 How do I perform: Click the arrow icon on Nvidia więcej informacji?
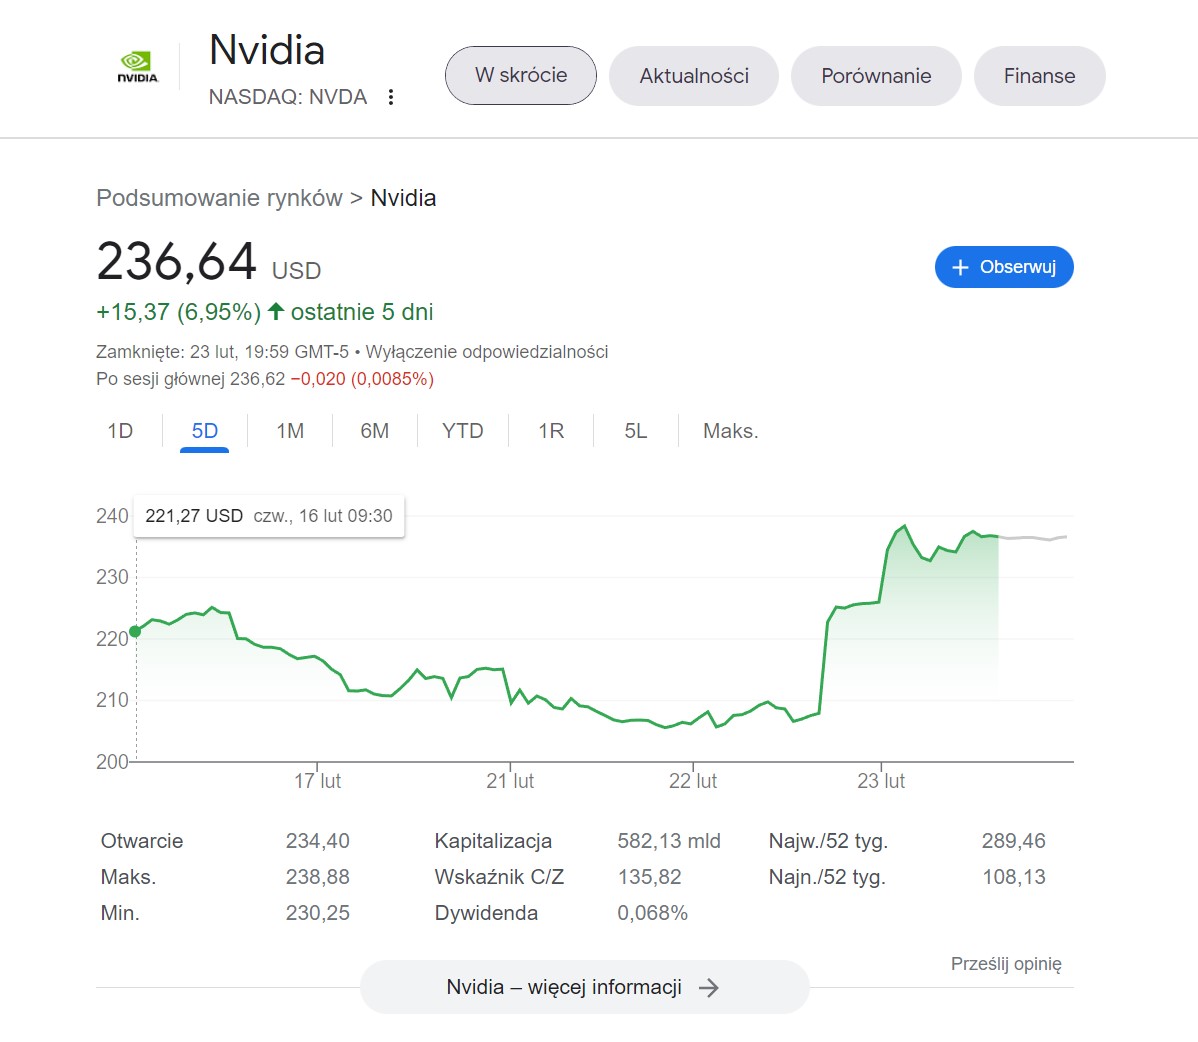(709, 988)
